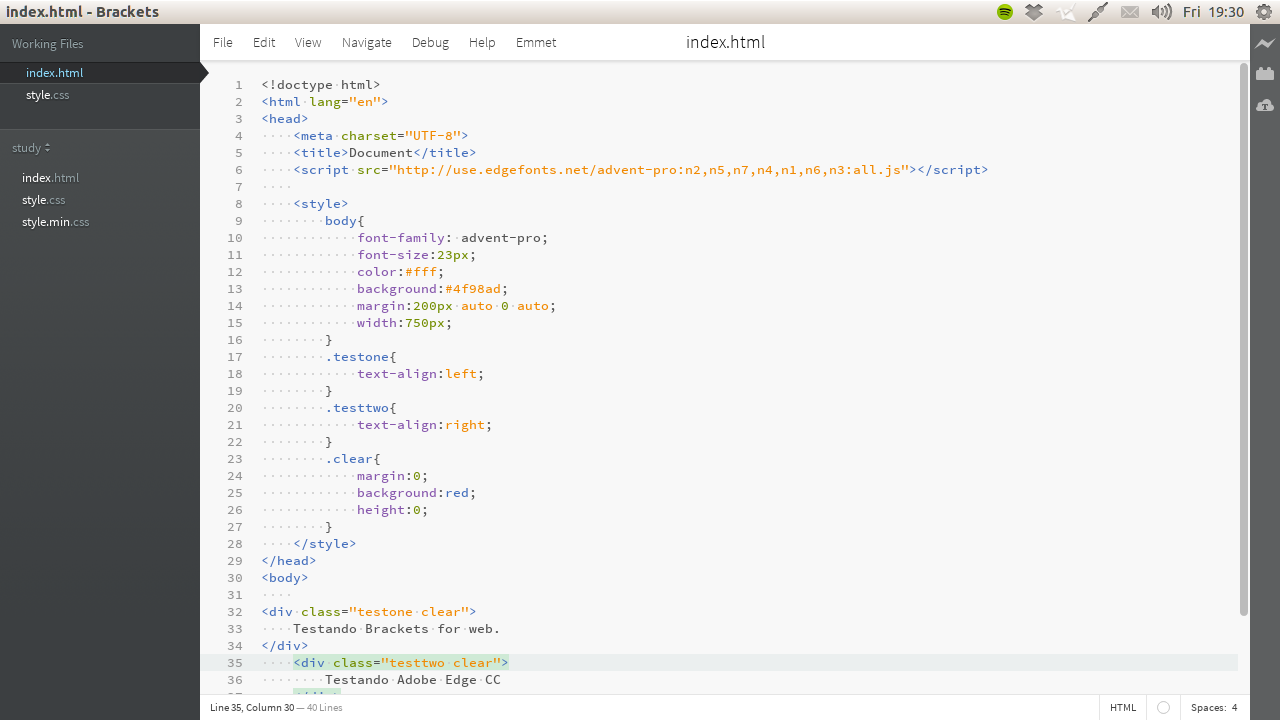Click the .testone selector
Screen dimensions: 1280x720
pos(357,357)
